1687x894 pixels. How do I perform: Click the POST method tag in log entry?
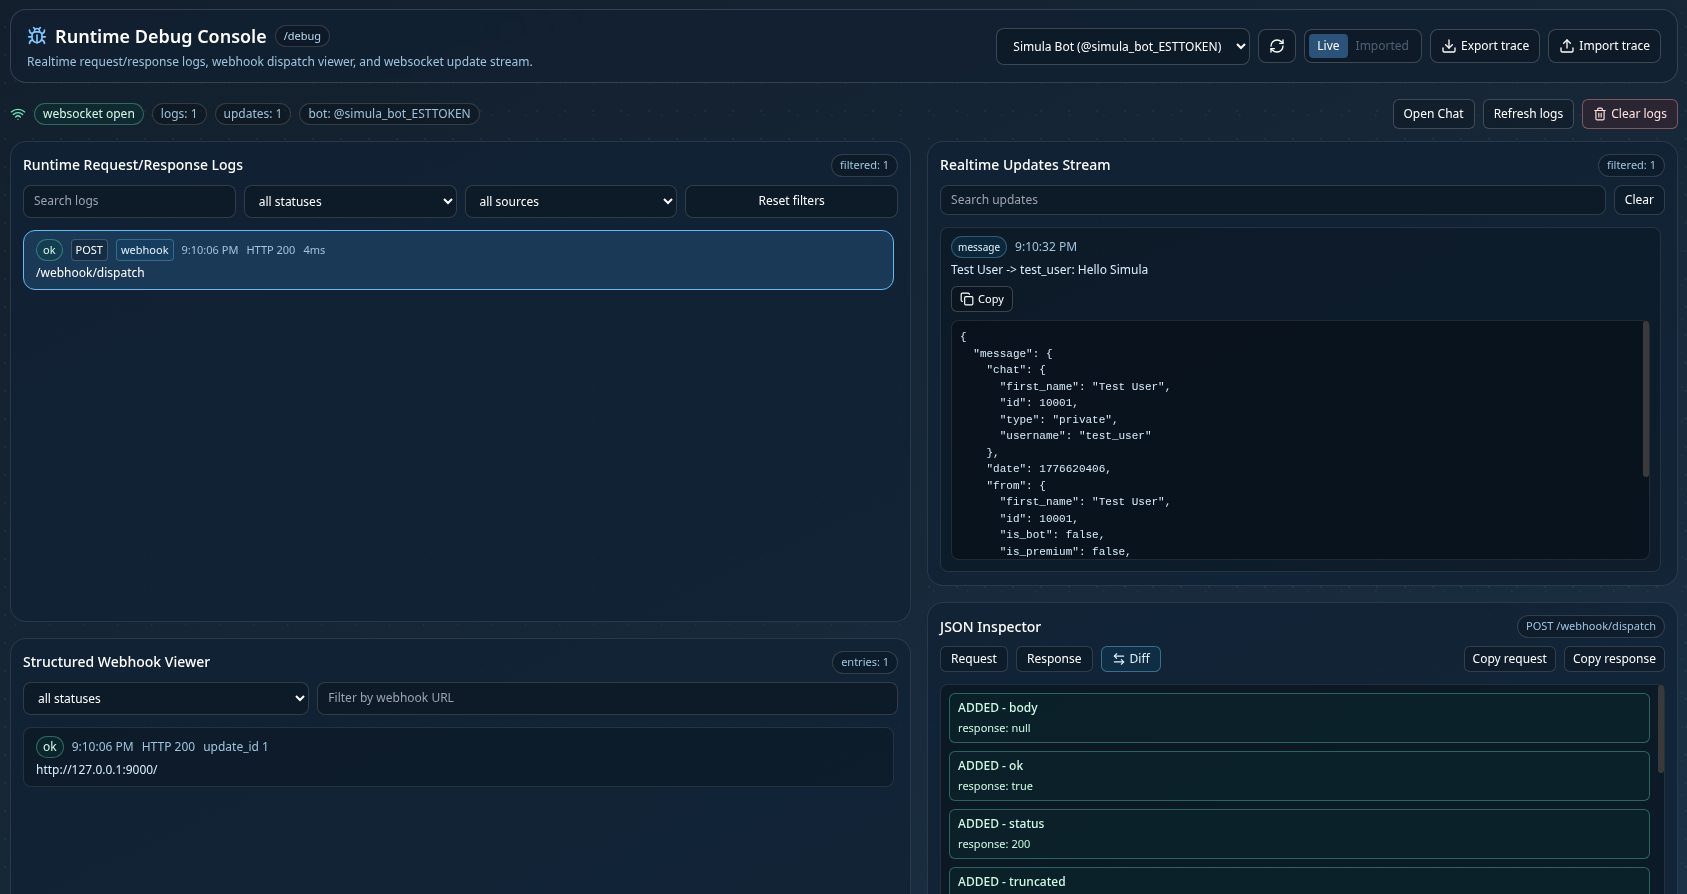pos(89,250)
